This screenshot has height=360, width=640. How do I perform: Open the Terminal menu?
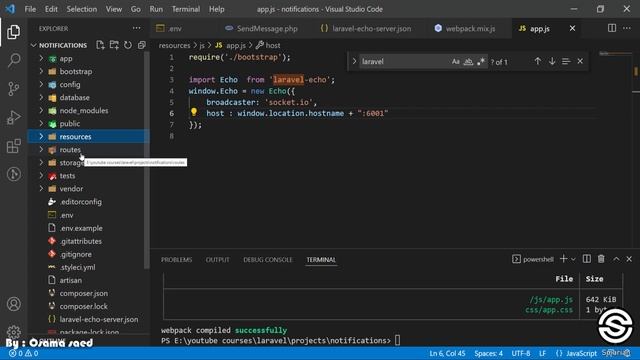(x=186, y=9)
